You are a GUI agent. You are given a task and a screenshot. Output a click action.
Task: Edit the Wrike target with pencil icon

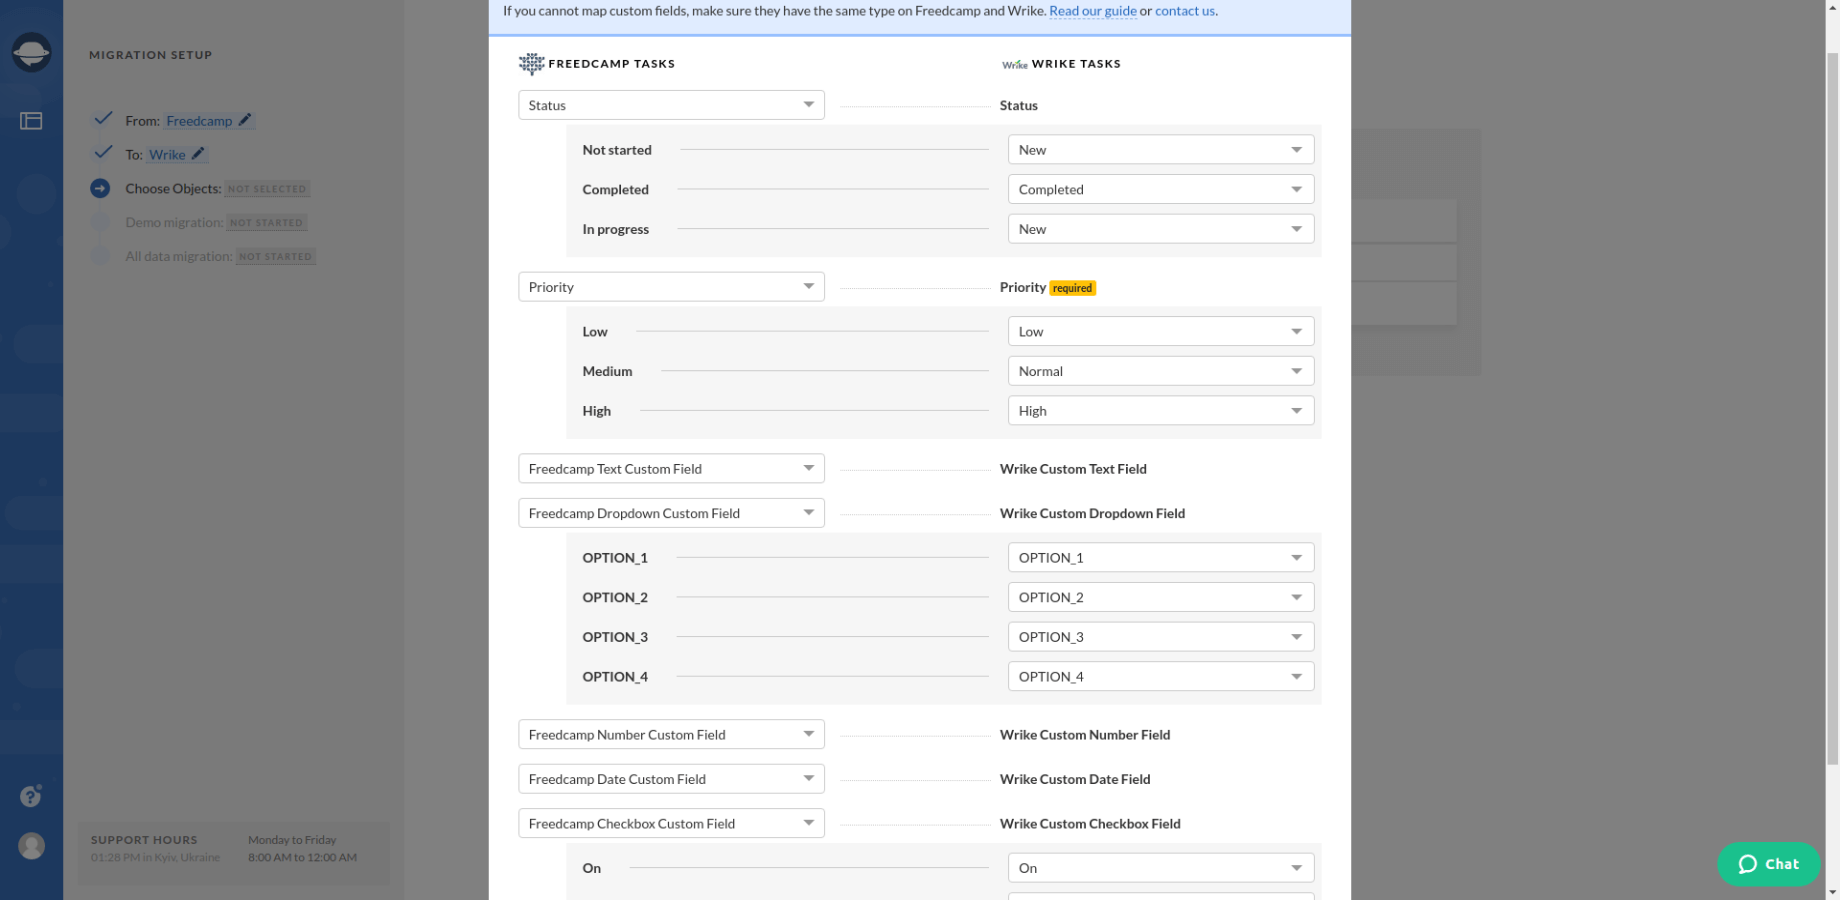point(198,154)
